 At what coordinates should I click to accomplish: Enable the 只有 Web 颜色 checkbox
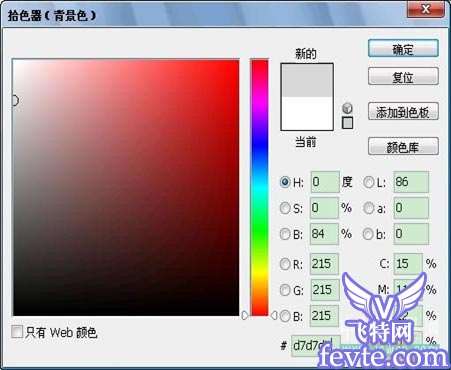click(x=17, y=332)
